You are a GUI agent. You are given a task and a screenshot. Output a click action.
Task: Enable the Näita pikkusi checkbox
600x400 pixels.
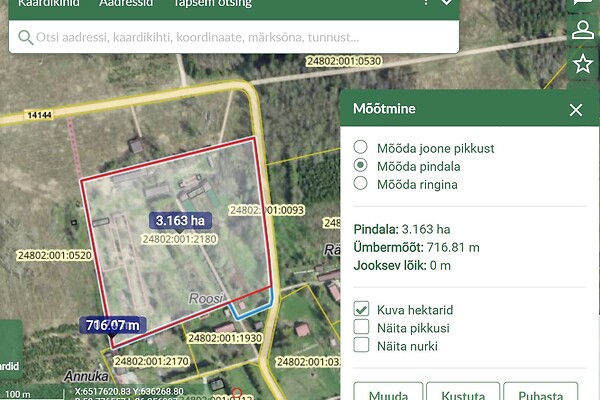click(363, 327)
